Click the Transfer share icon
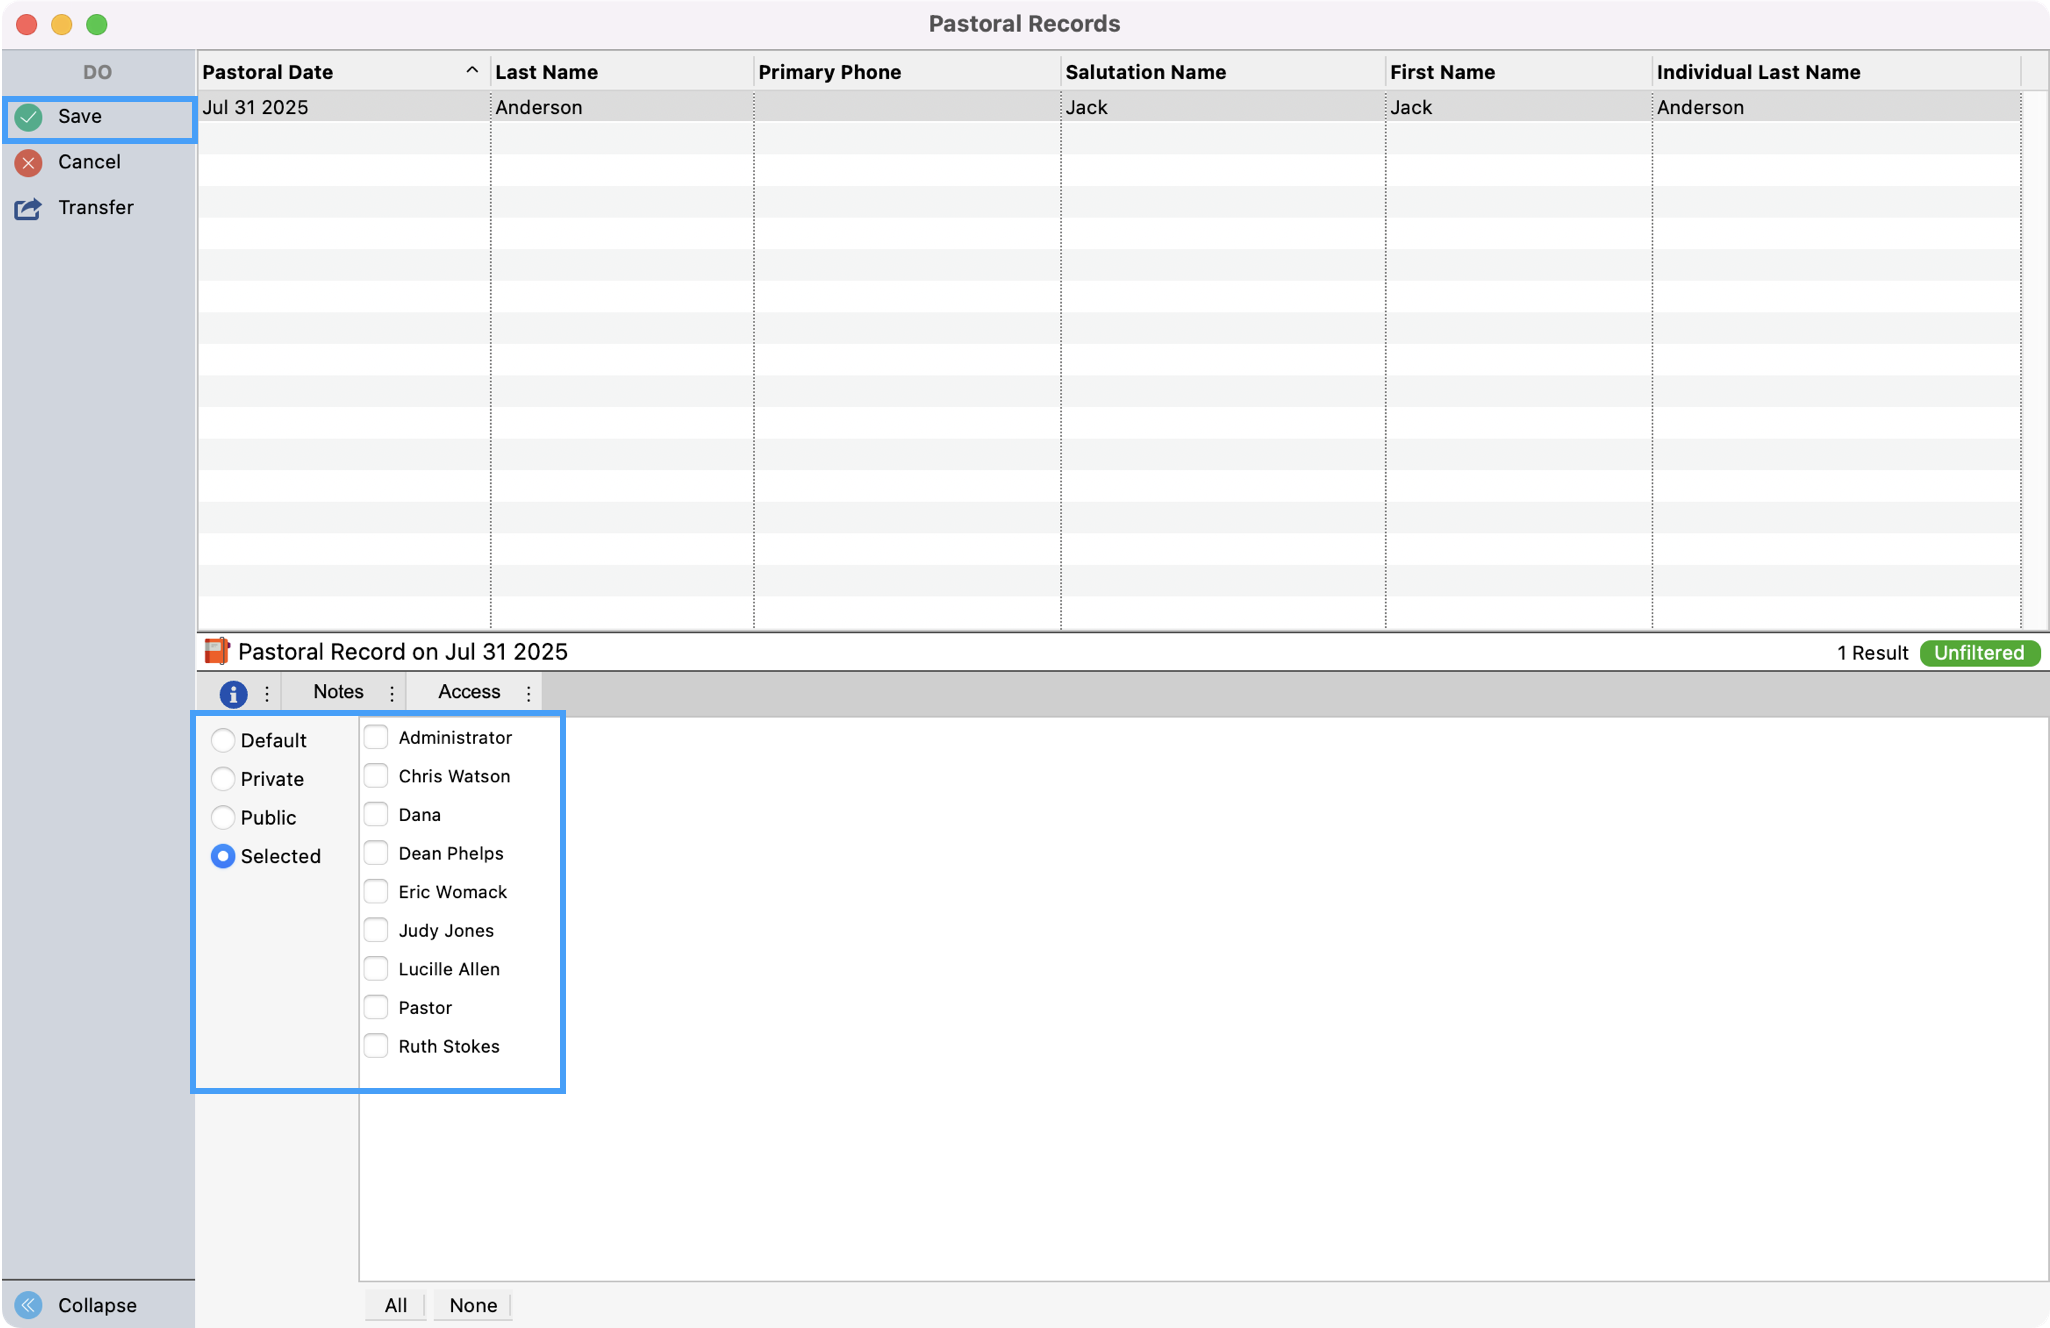 [28, 208]
